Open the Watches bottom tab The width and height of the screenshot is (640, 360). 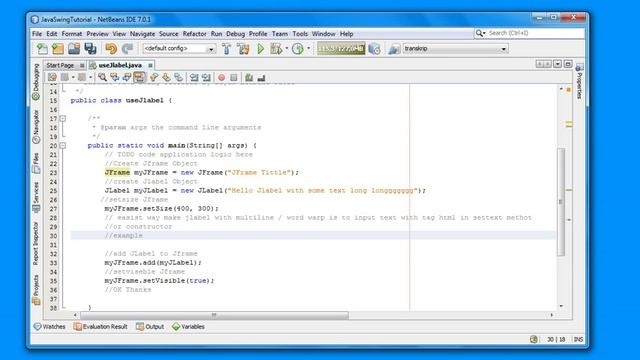(50, 327)
